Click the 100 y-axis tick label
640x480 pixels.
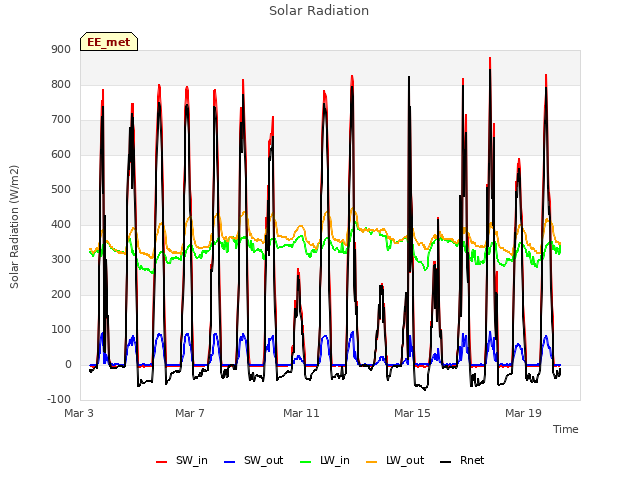pyautogui.click(x=61, y=330)
